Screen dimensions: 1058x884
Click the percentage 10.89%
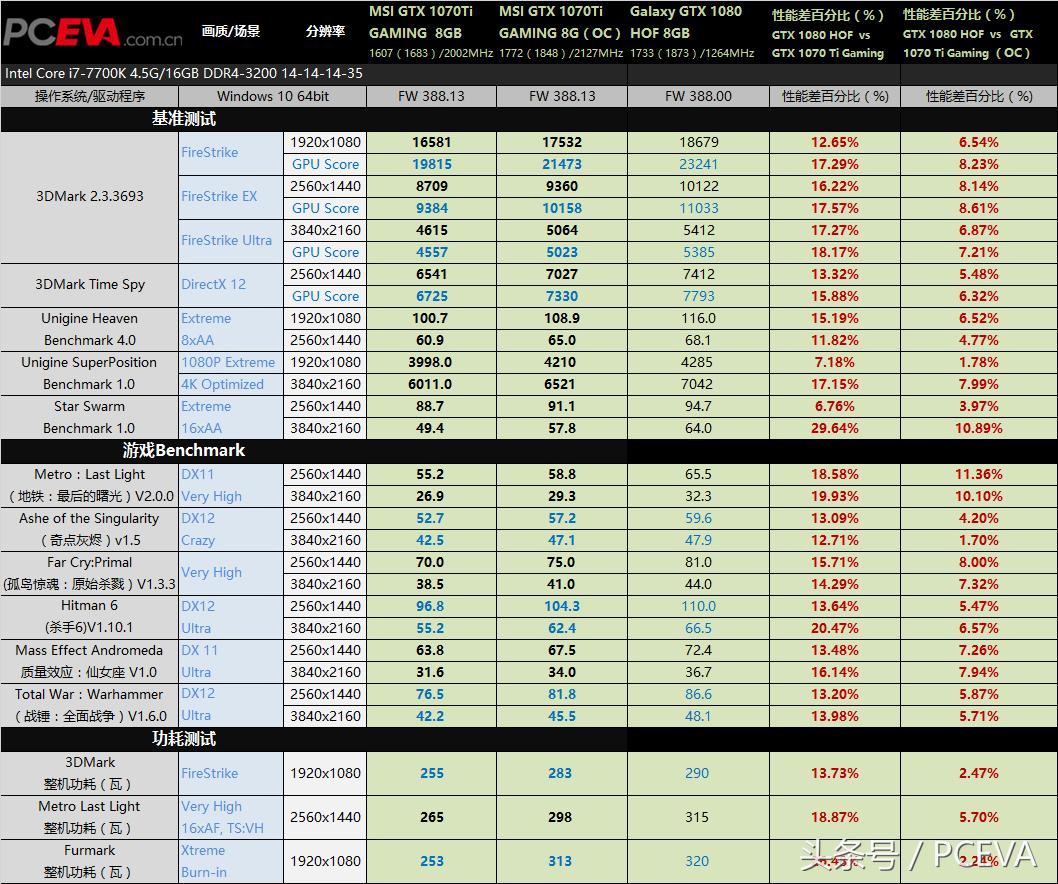(x=978, y=428)
